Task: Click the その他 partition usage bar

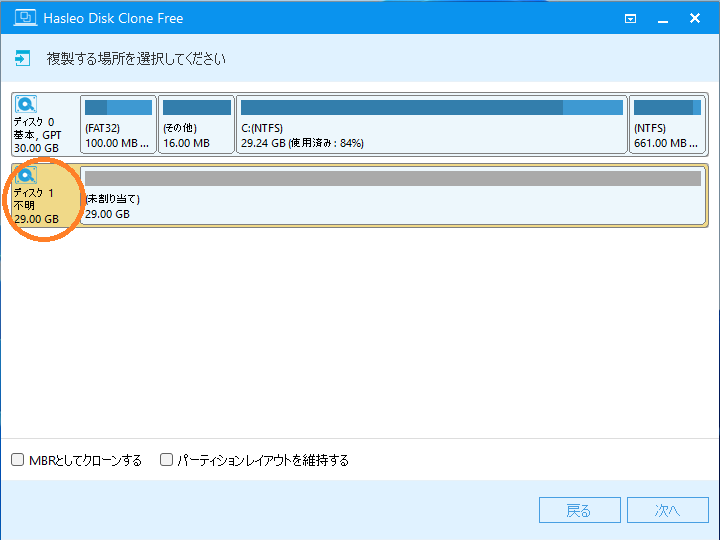Action: 197,107
